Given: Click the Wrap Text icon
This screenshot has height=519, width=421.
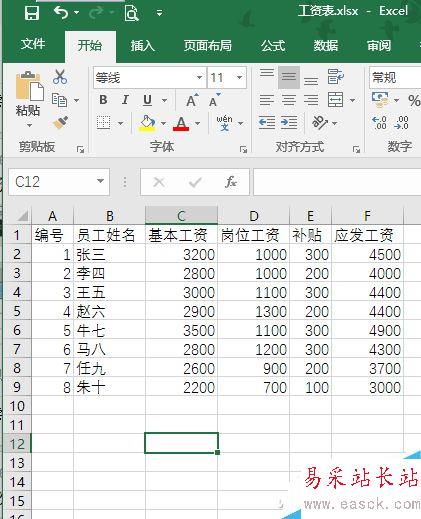Looking at the screenshot, I should tap(335, 77).
